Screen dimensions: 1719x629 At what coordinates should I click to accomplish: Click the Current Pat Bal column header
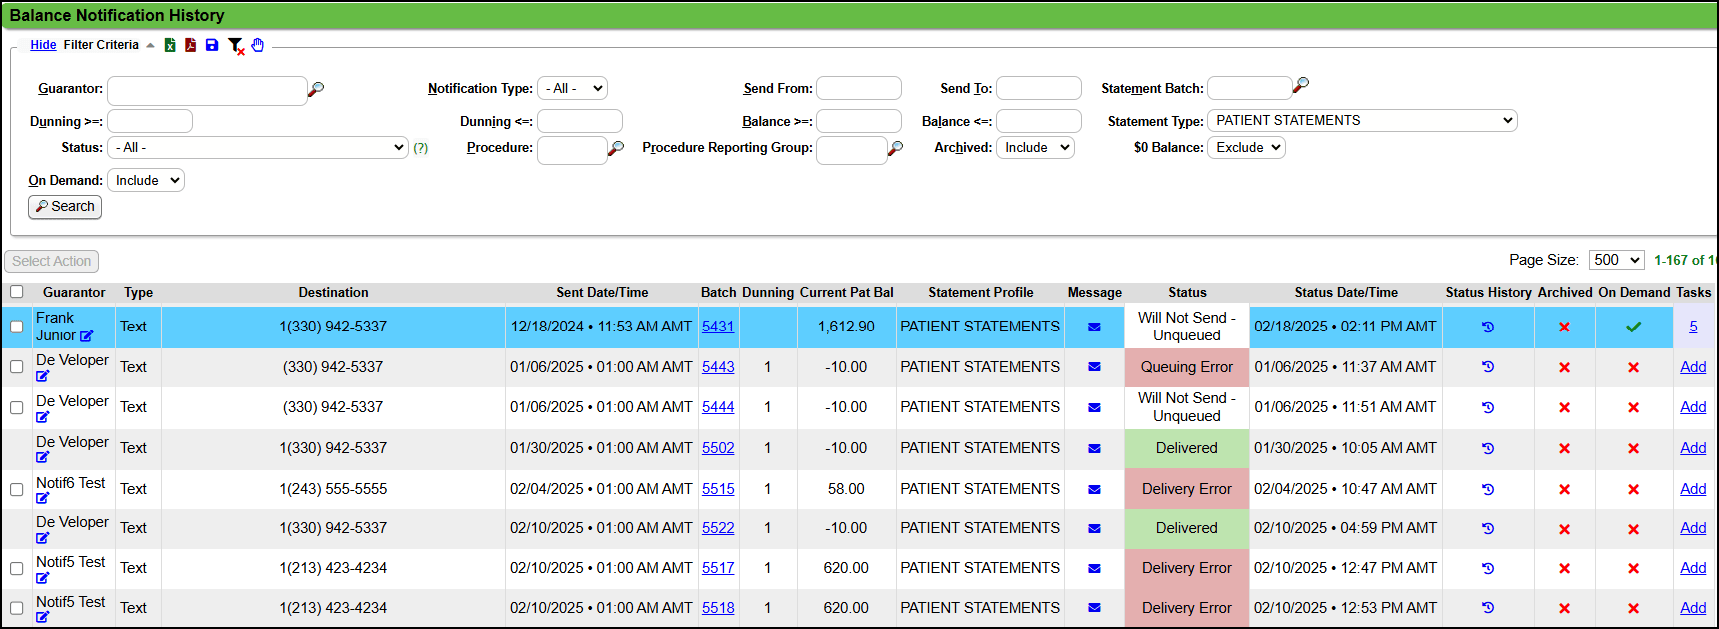tap(846, 293)
